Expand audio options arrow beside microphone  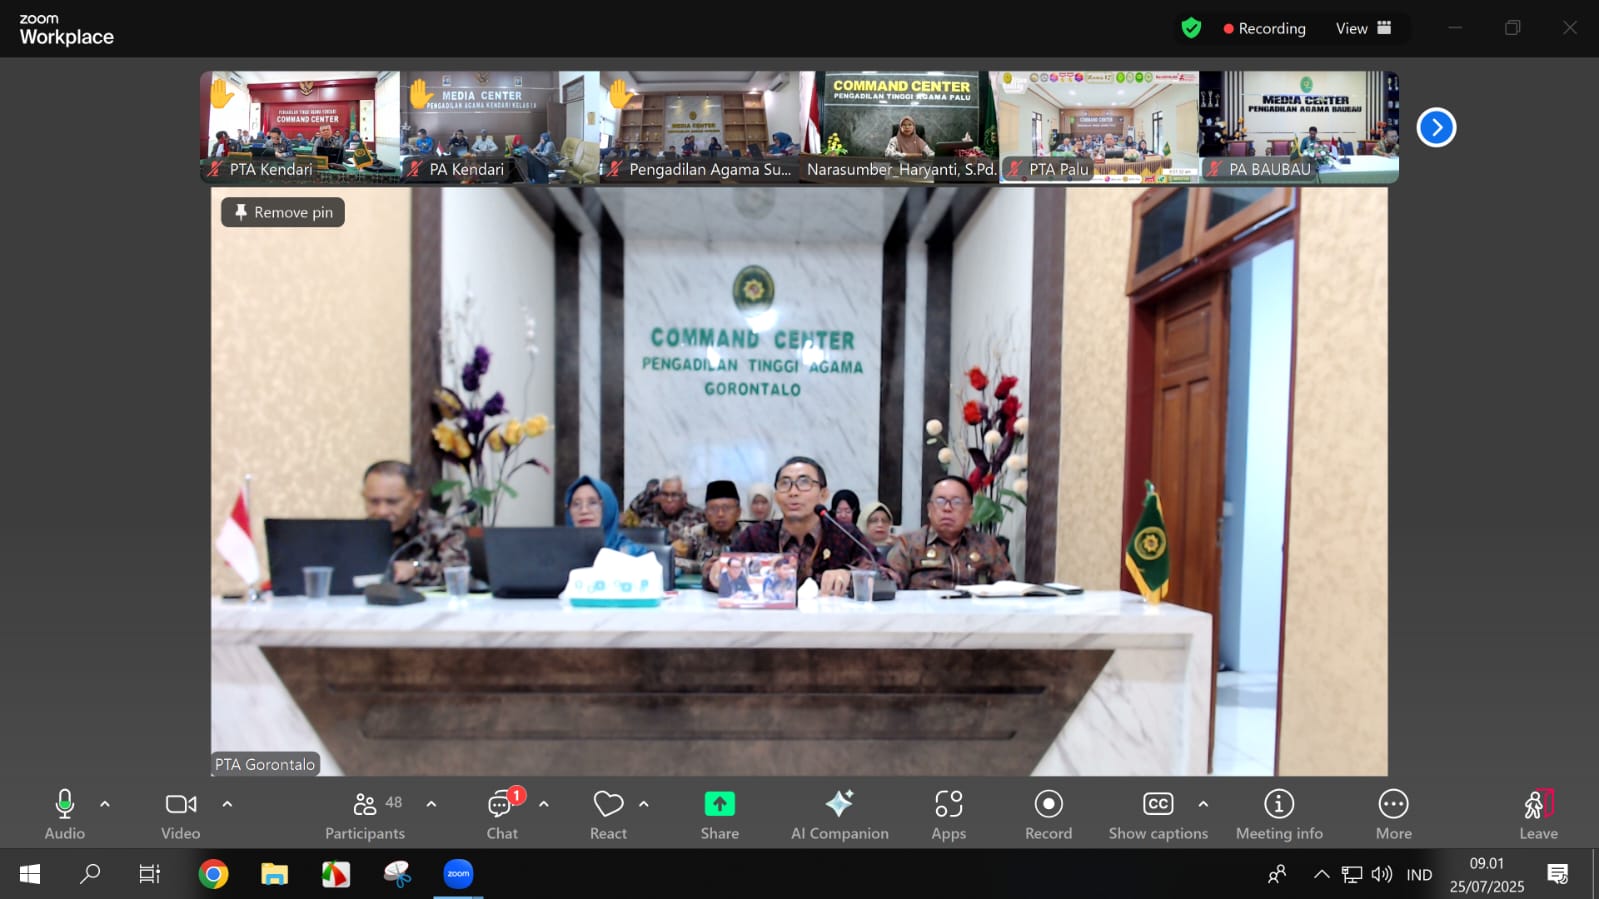[x=105, y=804]
